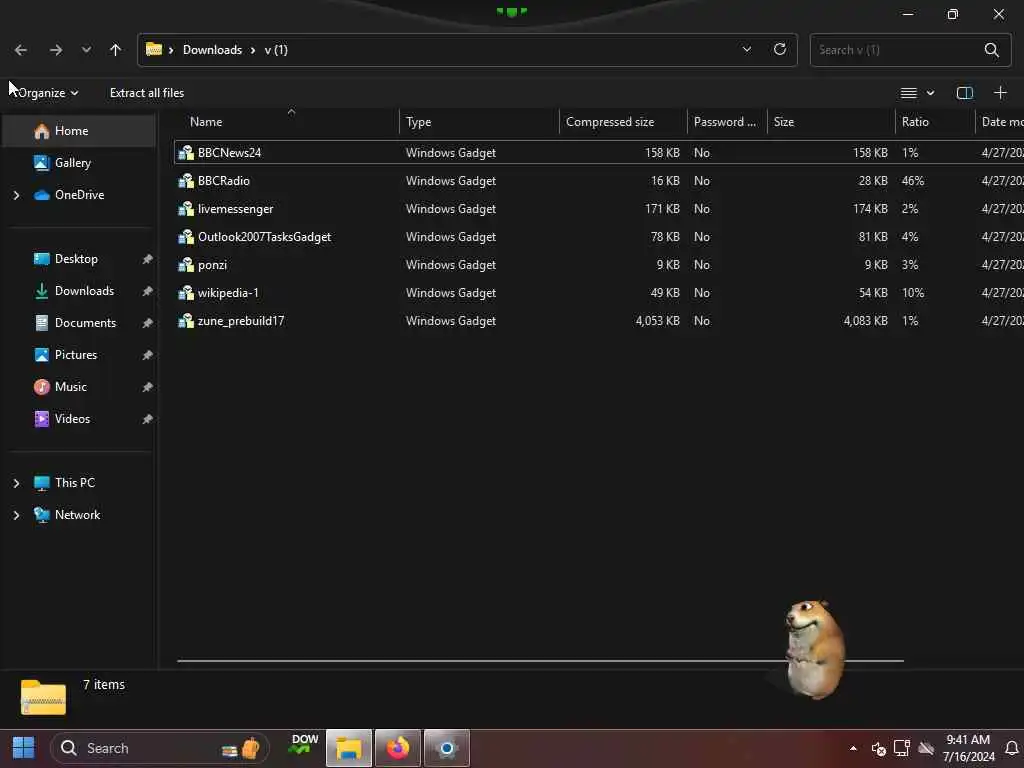Click the v (1) path segment

(x=276, y=50)
